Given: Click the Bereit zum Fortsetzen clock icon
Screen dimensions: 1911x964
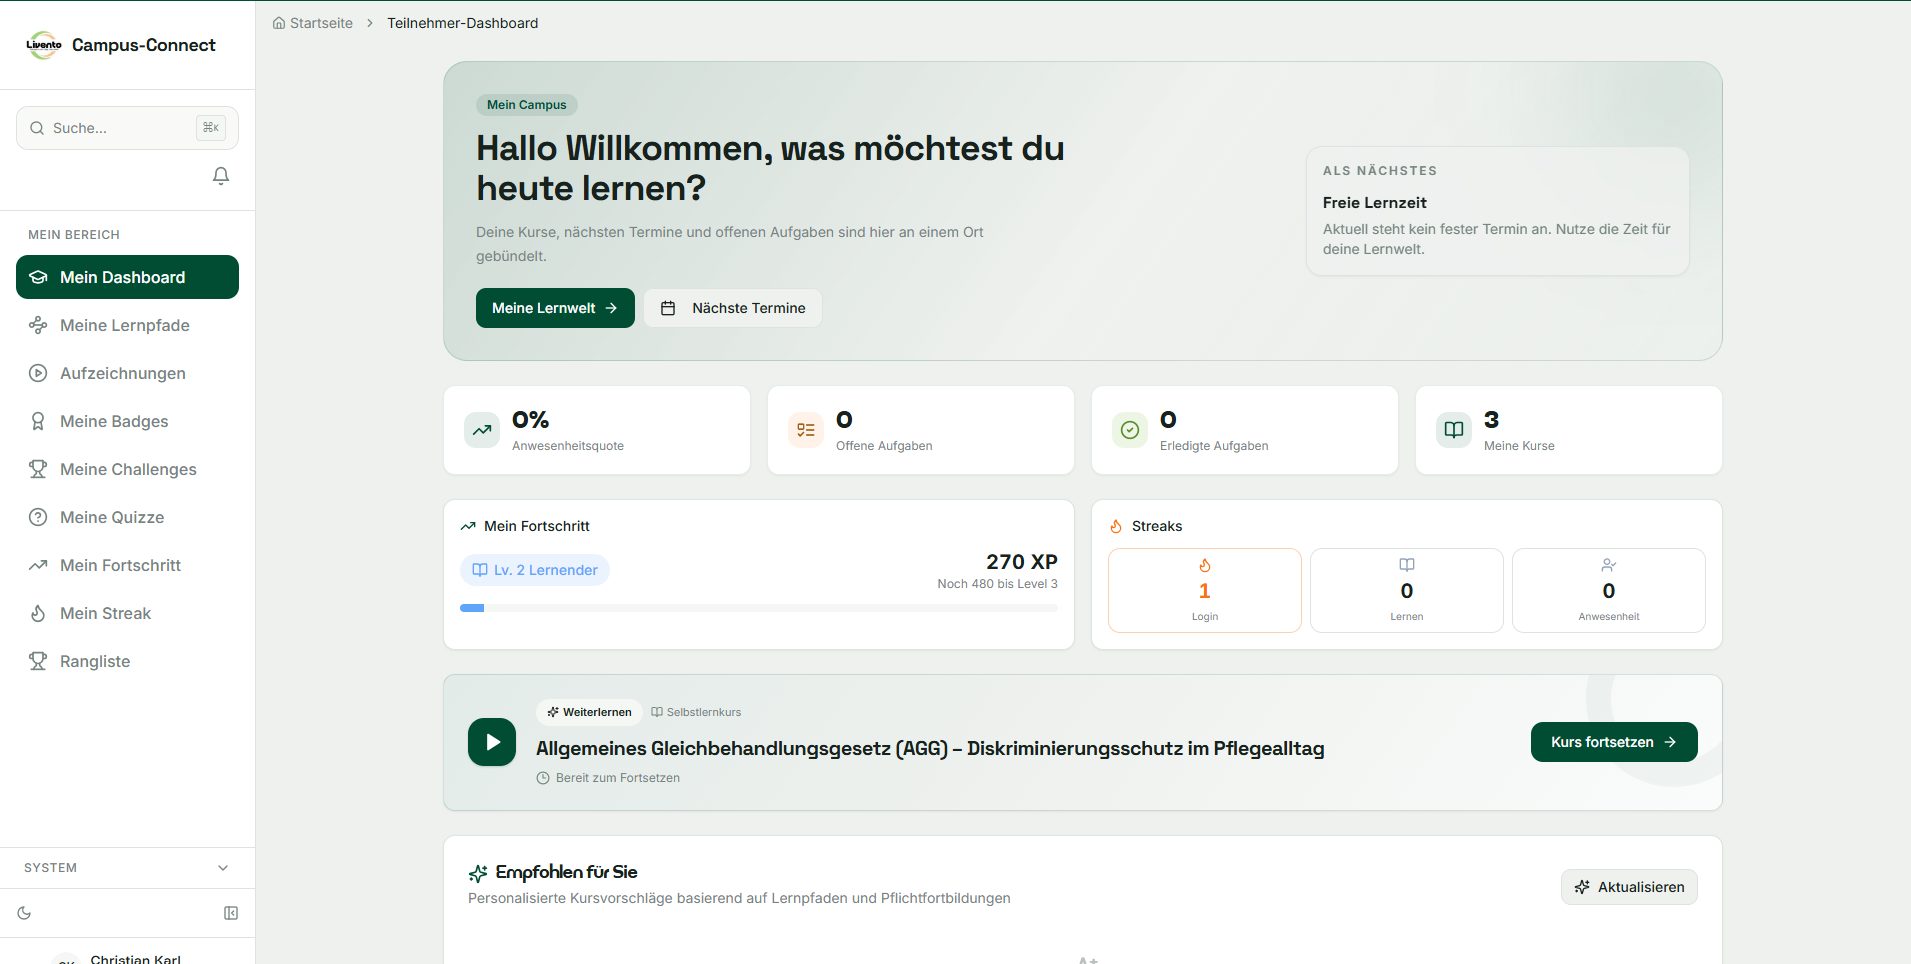Looking at the screenshot, I should pyautogui.click(x=543, y=778).
